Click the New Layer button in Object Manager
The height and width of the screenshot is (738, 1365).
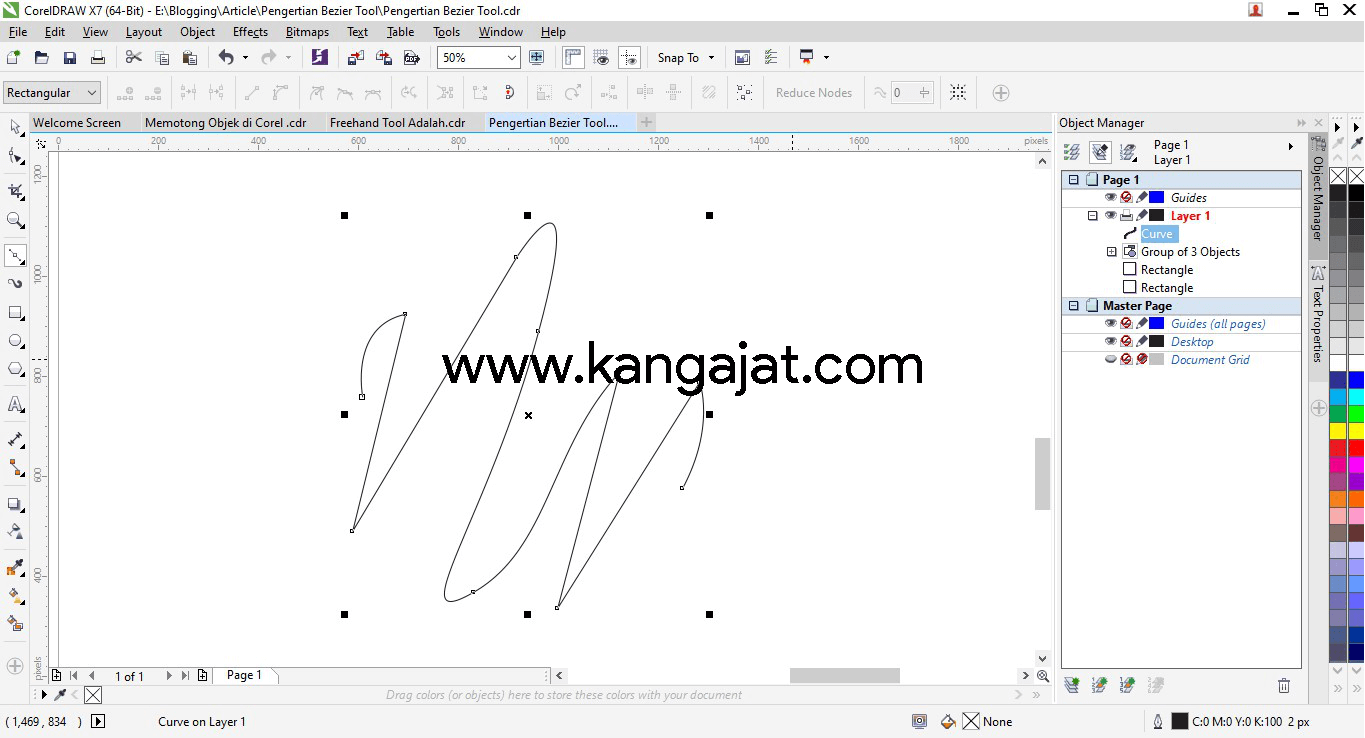coord(1071,685)
